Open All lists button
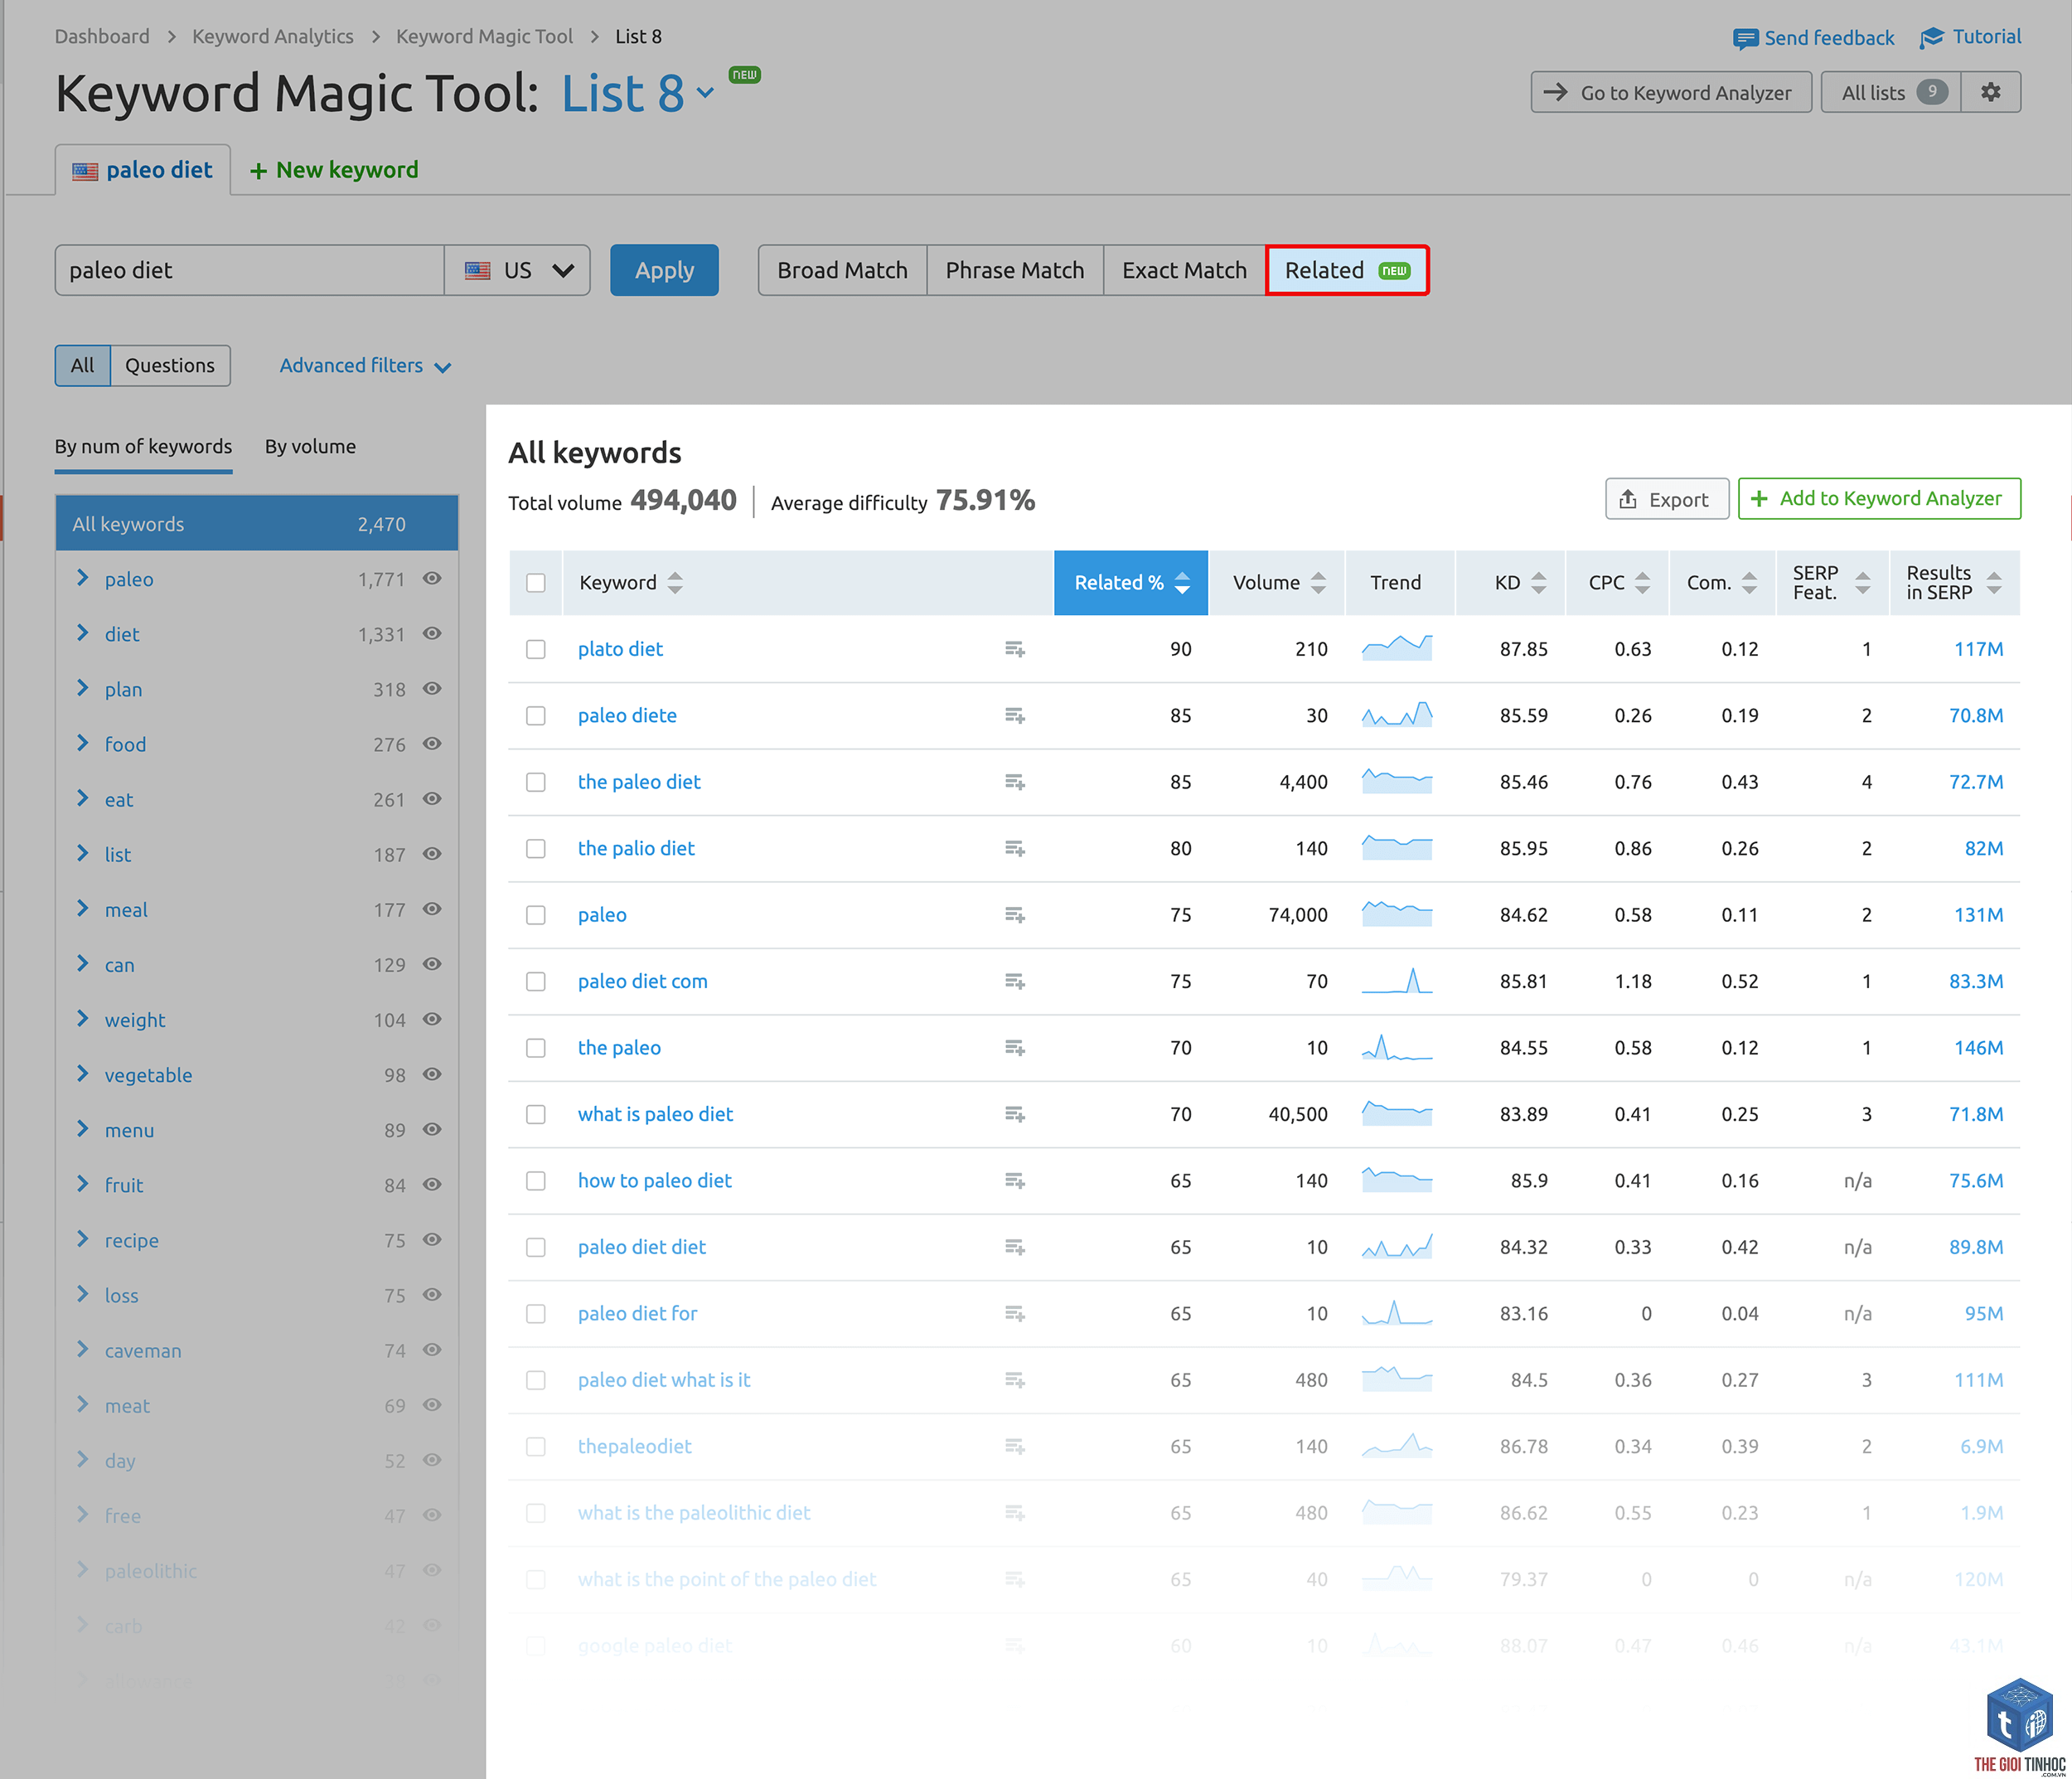 pos(1891,92)
